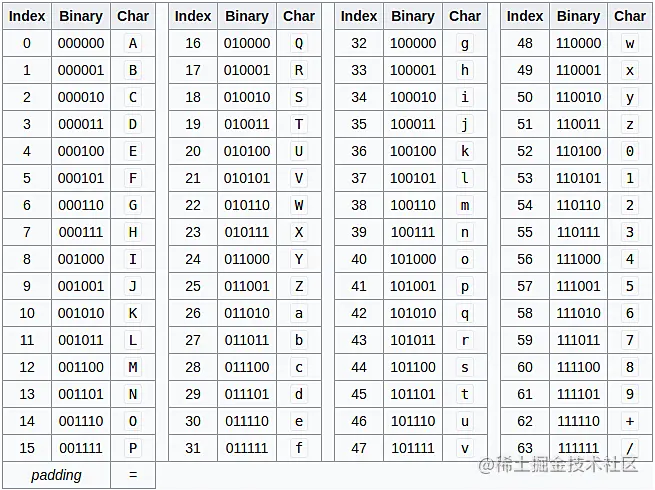Viewport: 655px width, 490px height.
Task: Select binary value 011111
Action: point(247,448)
